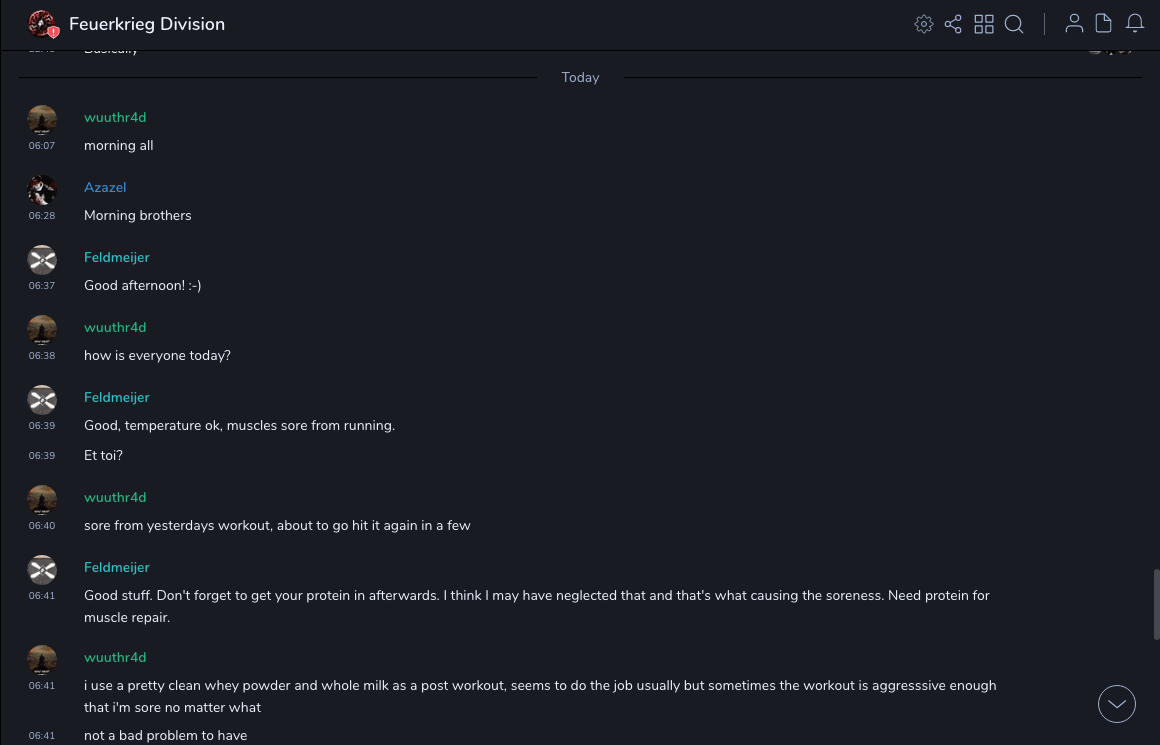The width and height of the screenshot is (1160, 745).
Task: Click wuuthr4d's avatar beside "morning all"
Action: coord(42,120)
